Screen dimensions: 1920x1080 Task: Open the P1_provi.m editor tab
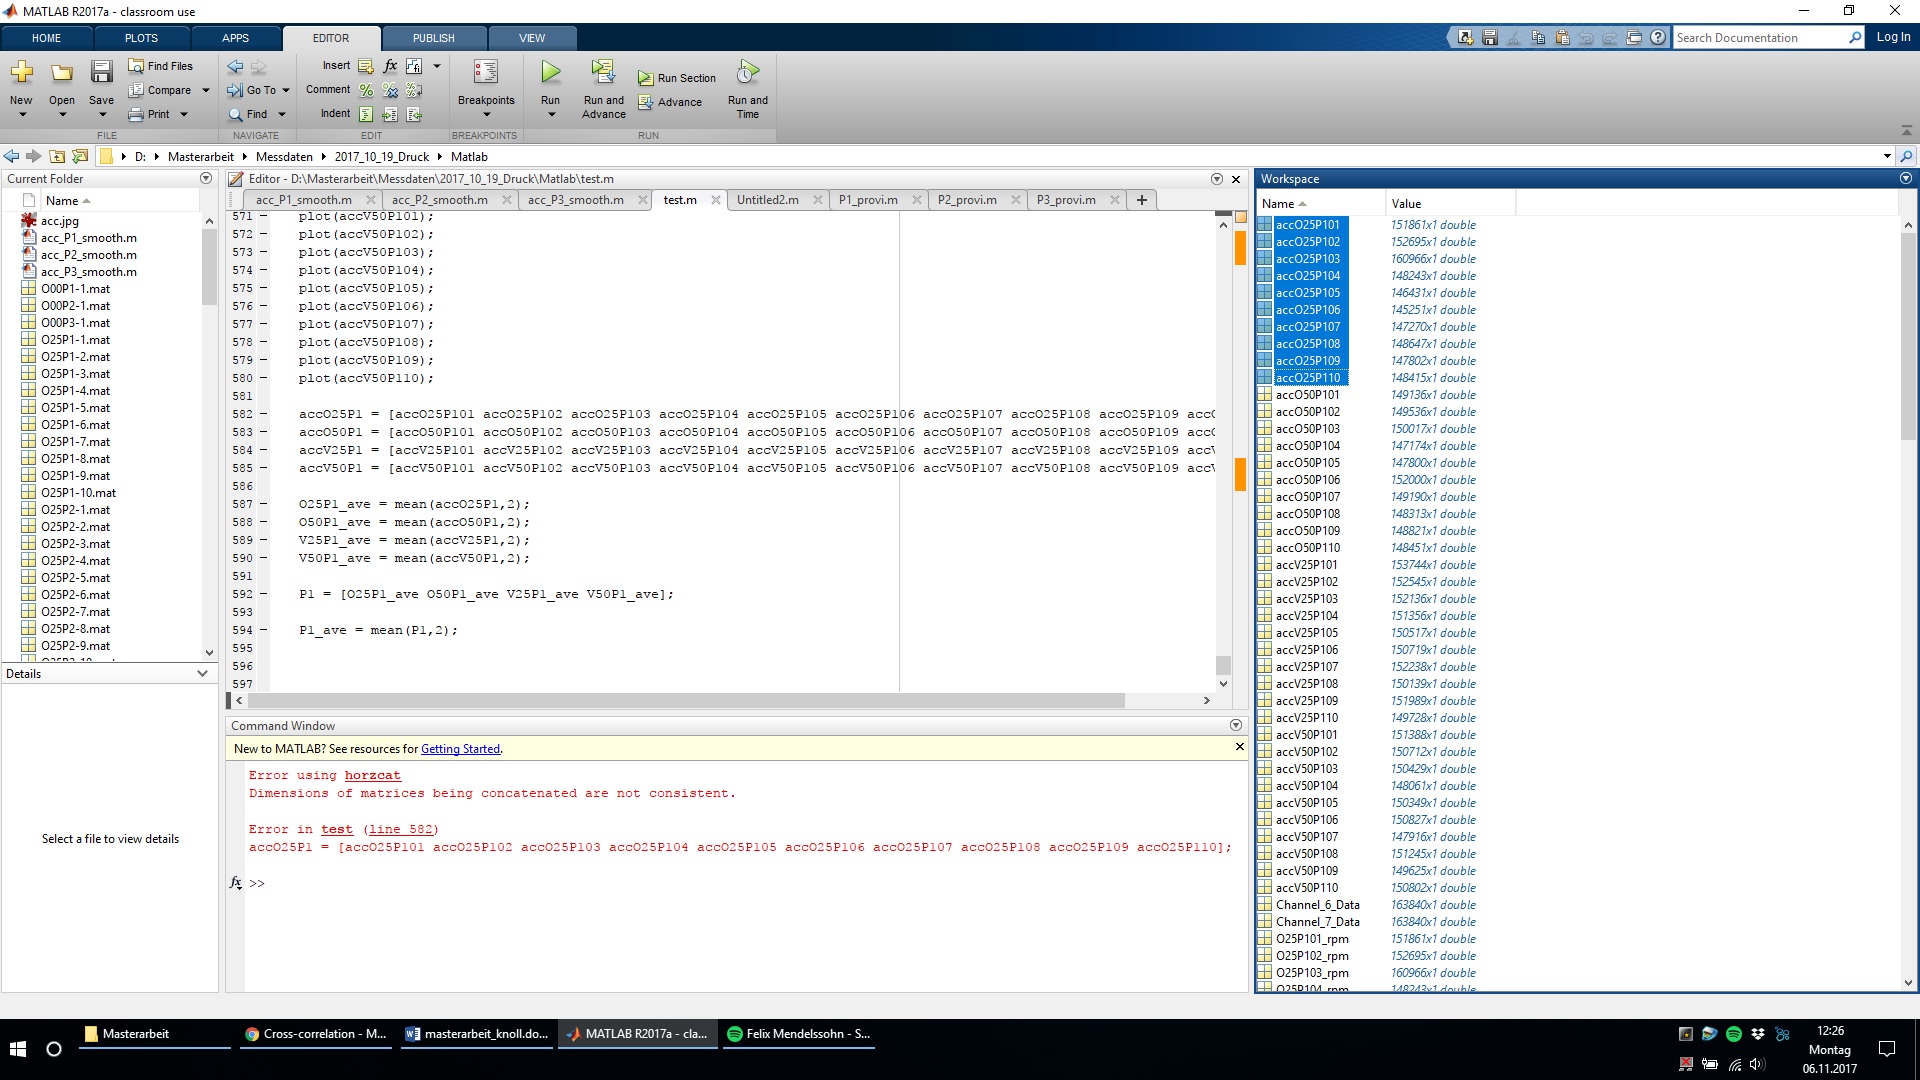click(x=867, y=200)
